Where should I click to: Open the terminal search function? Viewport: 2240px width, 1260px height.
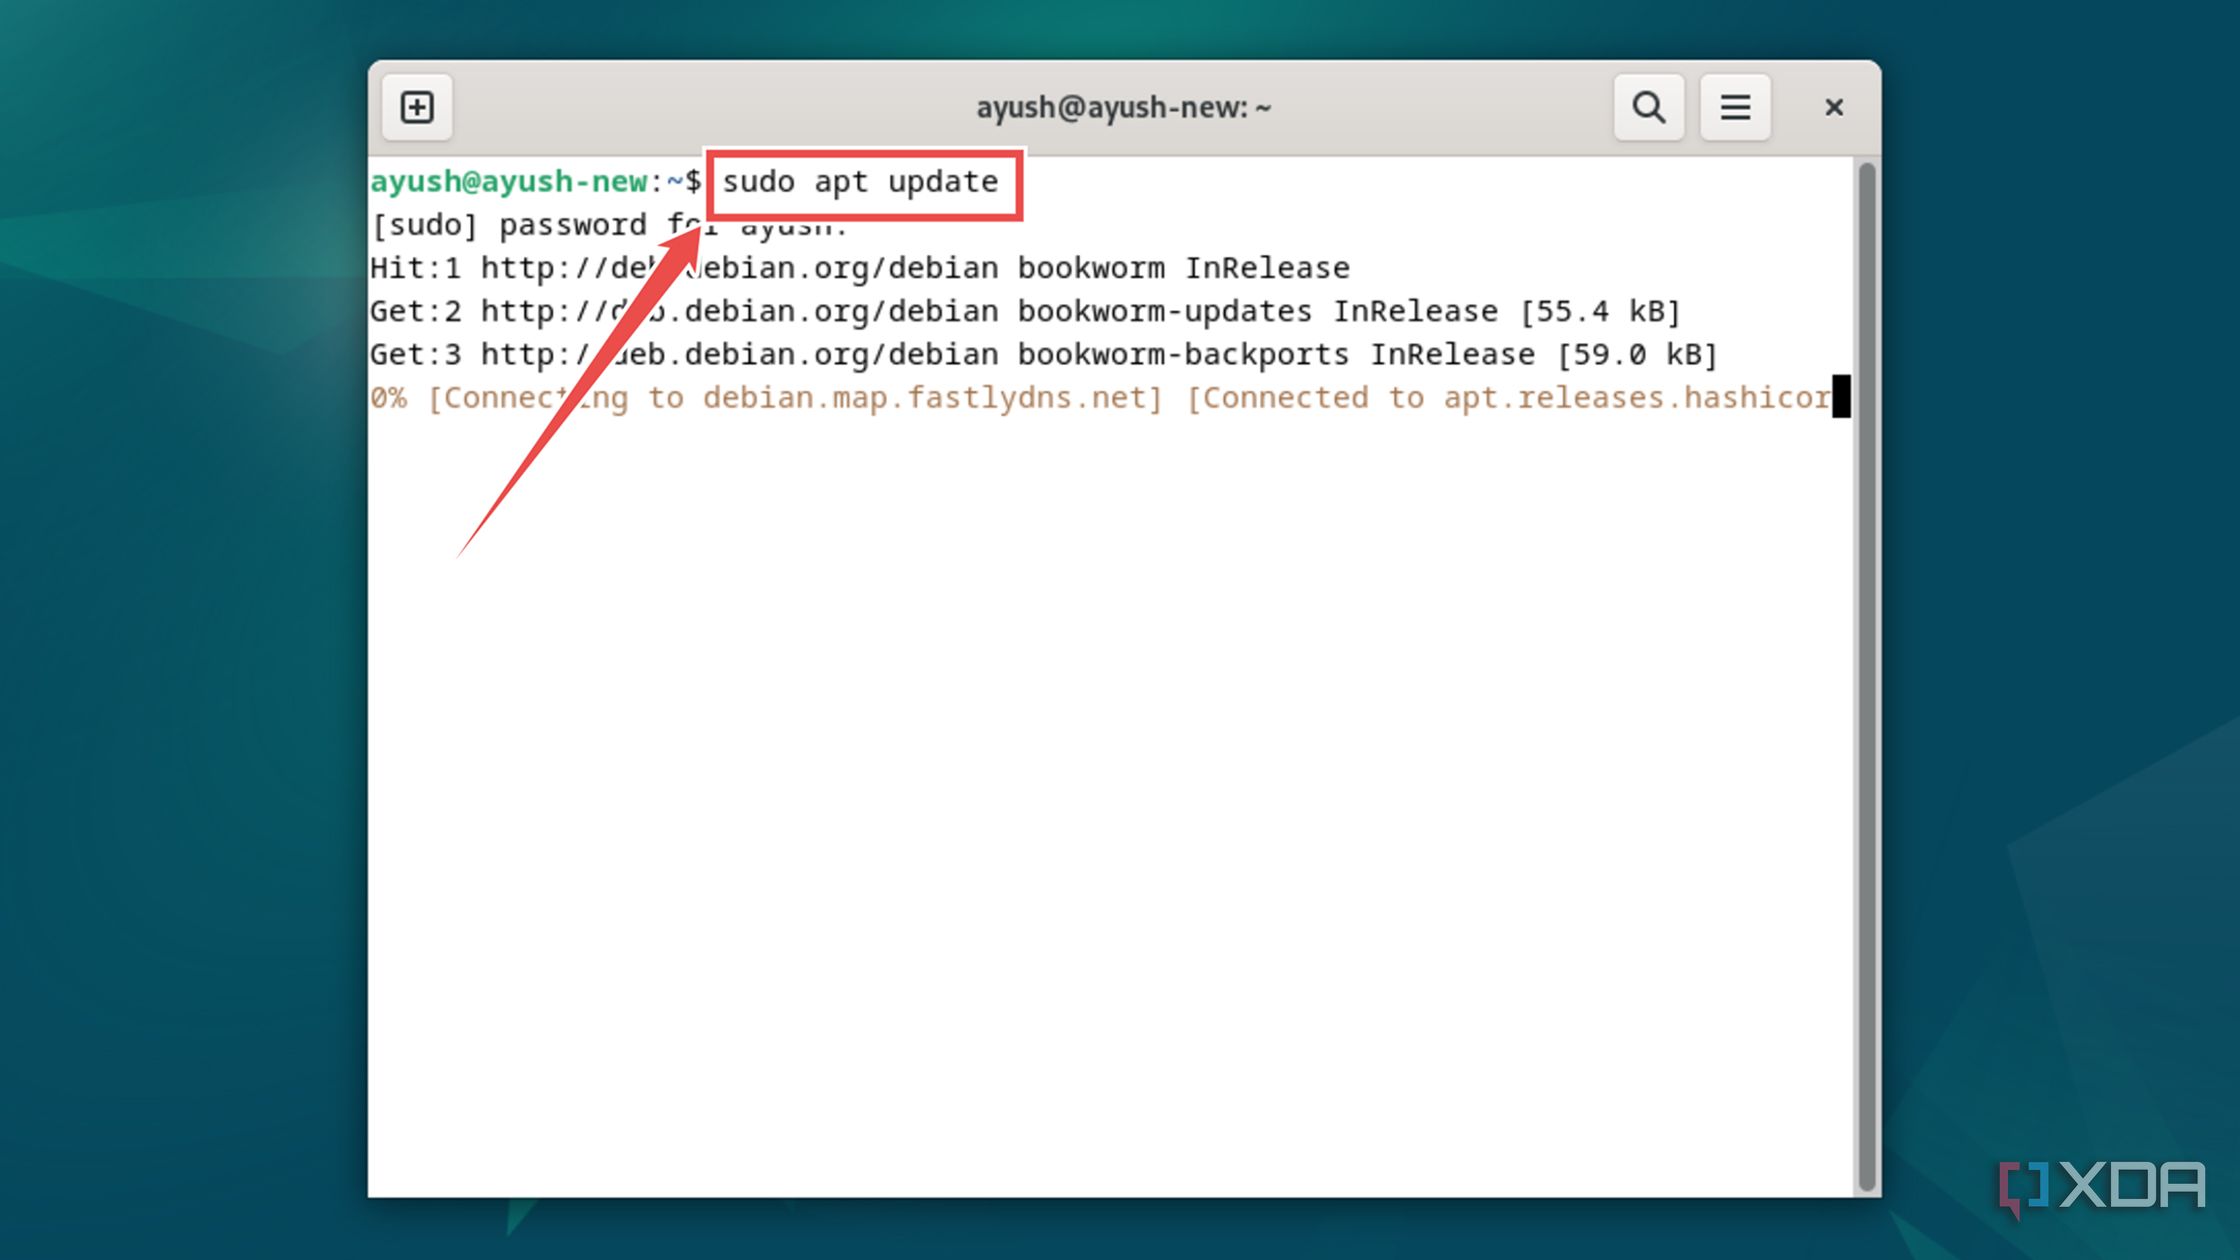1648,107
